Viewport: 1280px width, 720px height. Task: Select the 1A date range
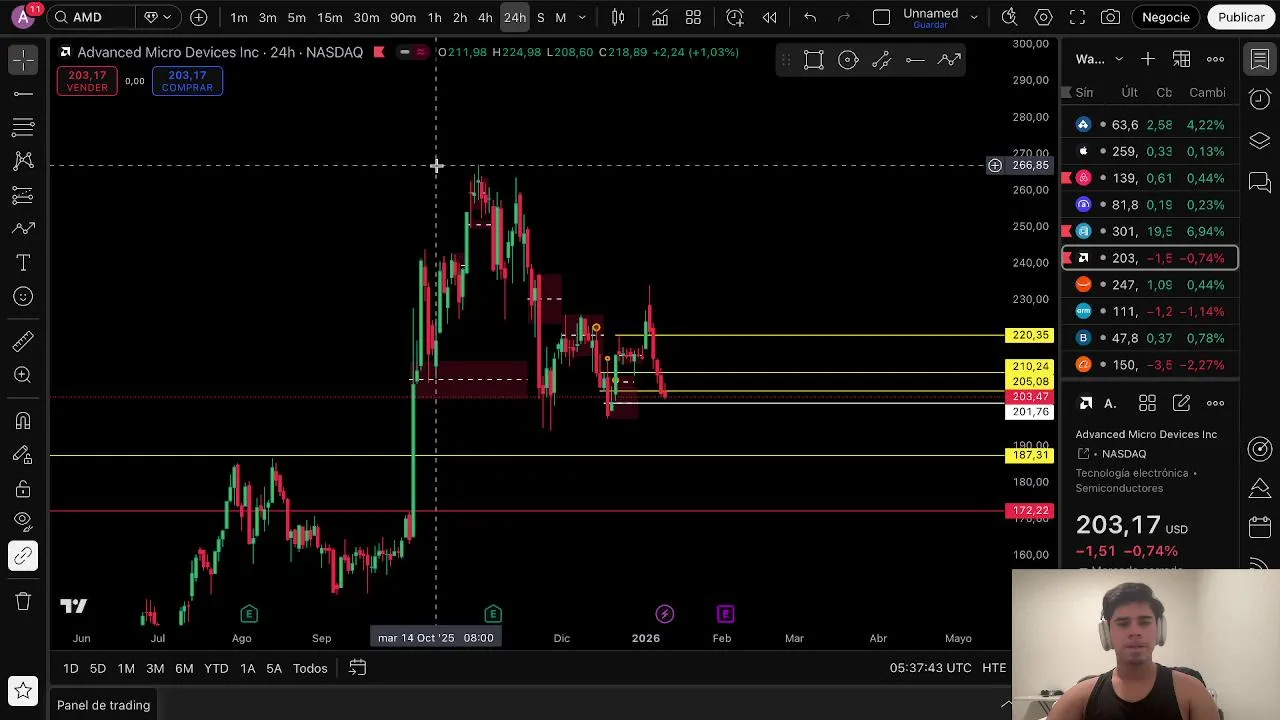247,668
